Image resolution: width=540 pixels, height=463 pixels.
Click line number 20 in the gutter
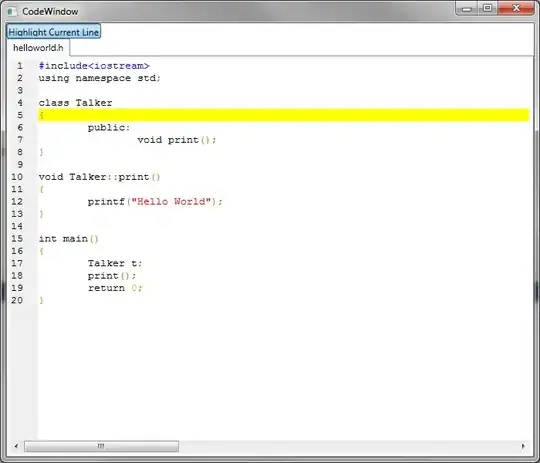click(17, 300)
